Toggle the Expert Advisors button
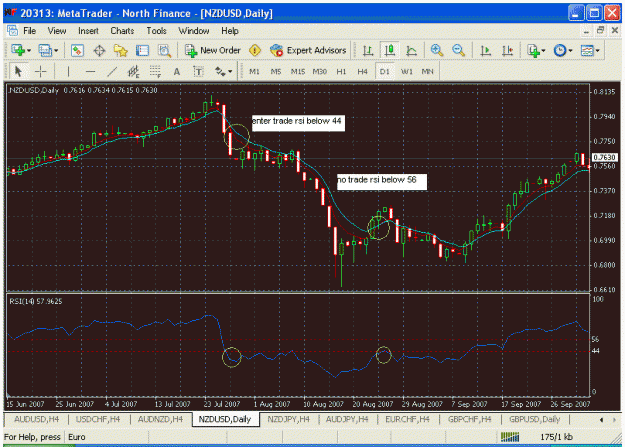 coord(308,51)
